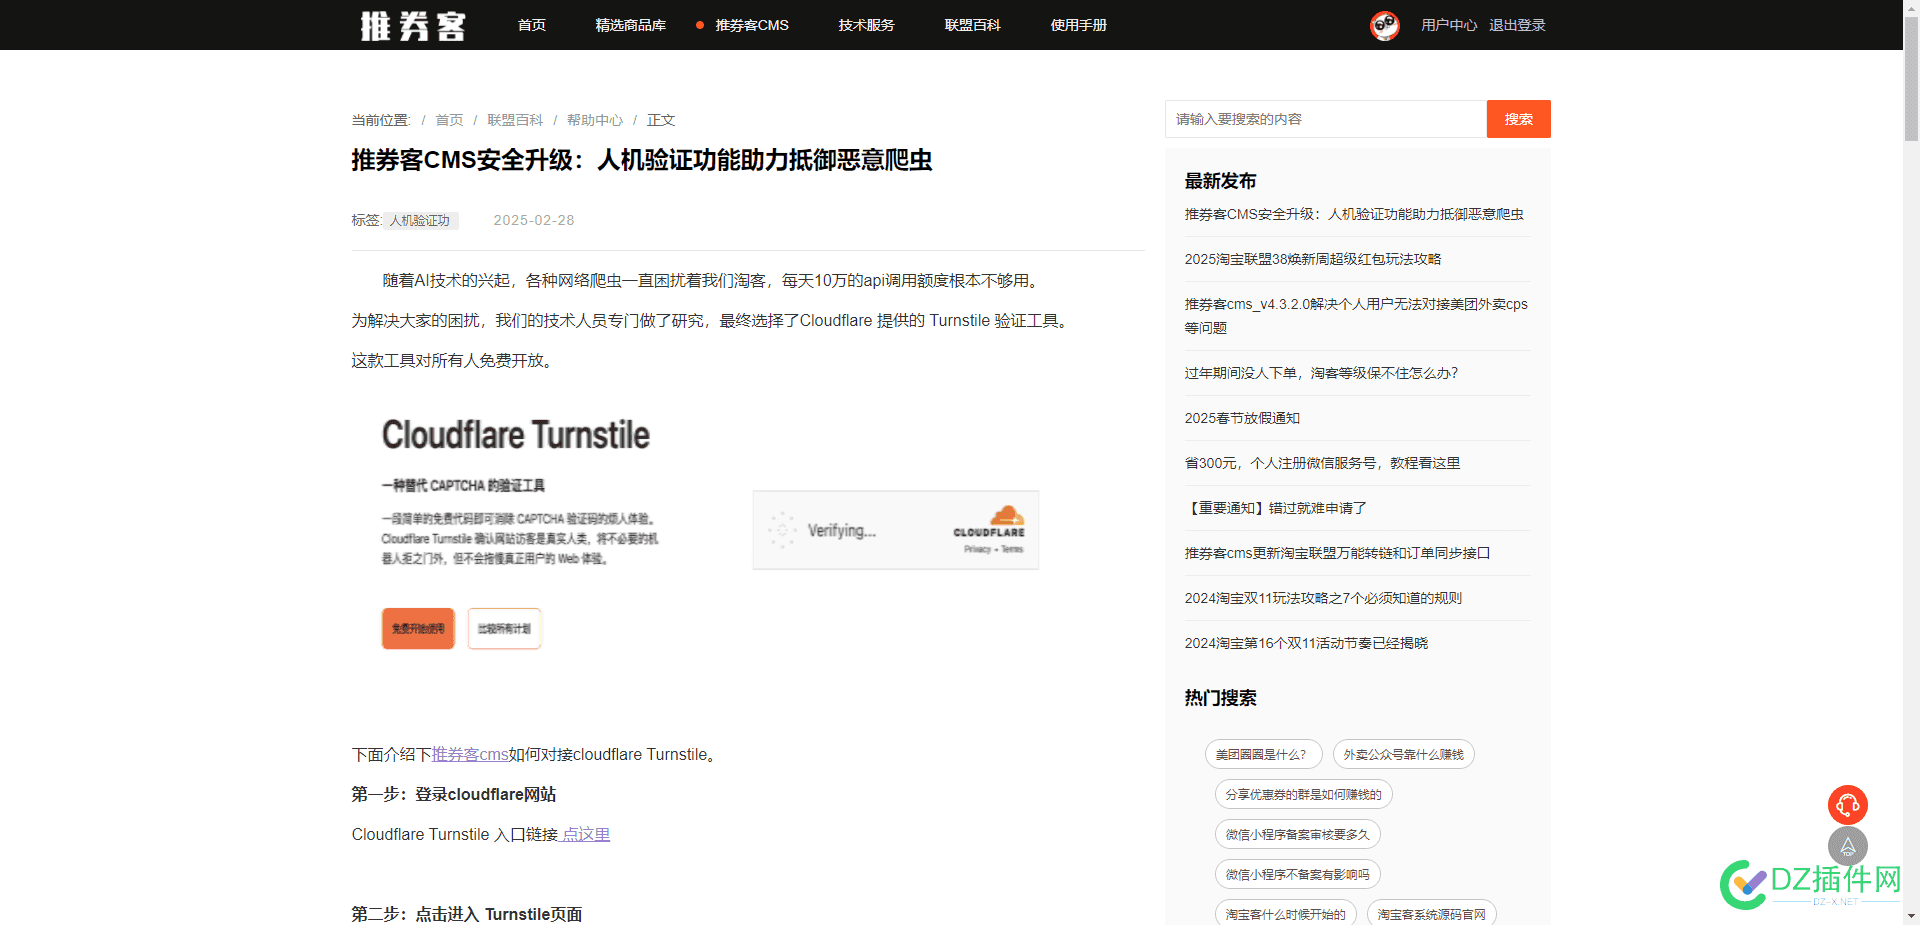Click the scrollbar up arrow

pos(1911,8)
